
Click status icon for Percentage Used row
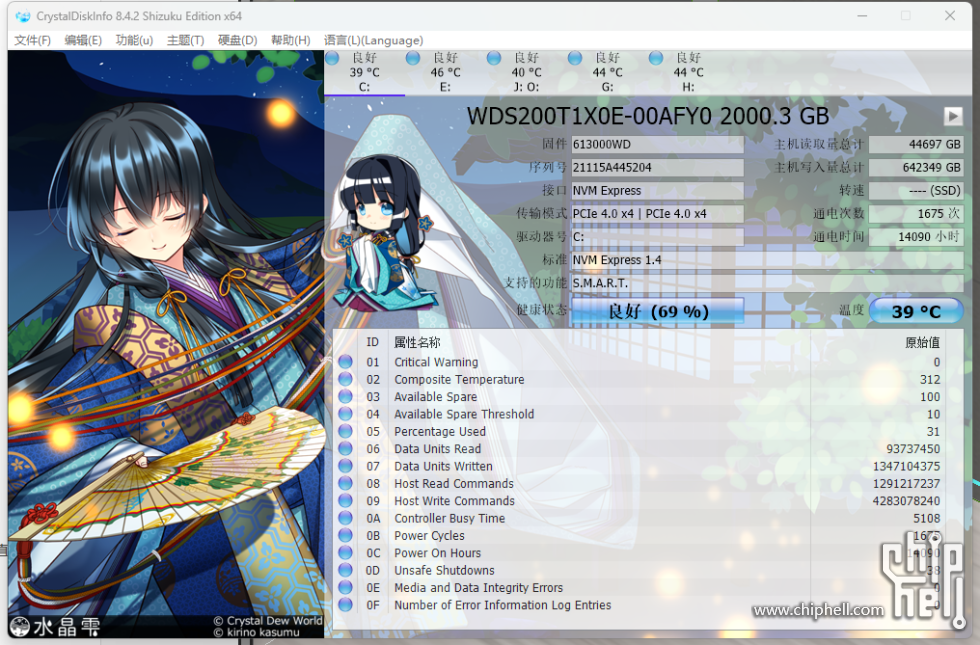(346, 431)
